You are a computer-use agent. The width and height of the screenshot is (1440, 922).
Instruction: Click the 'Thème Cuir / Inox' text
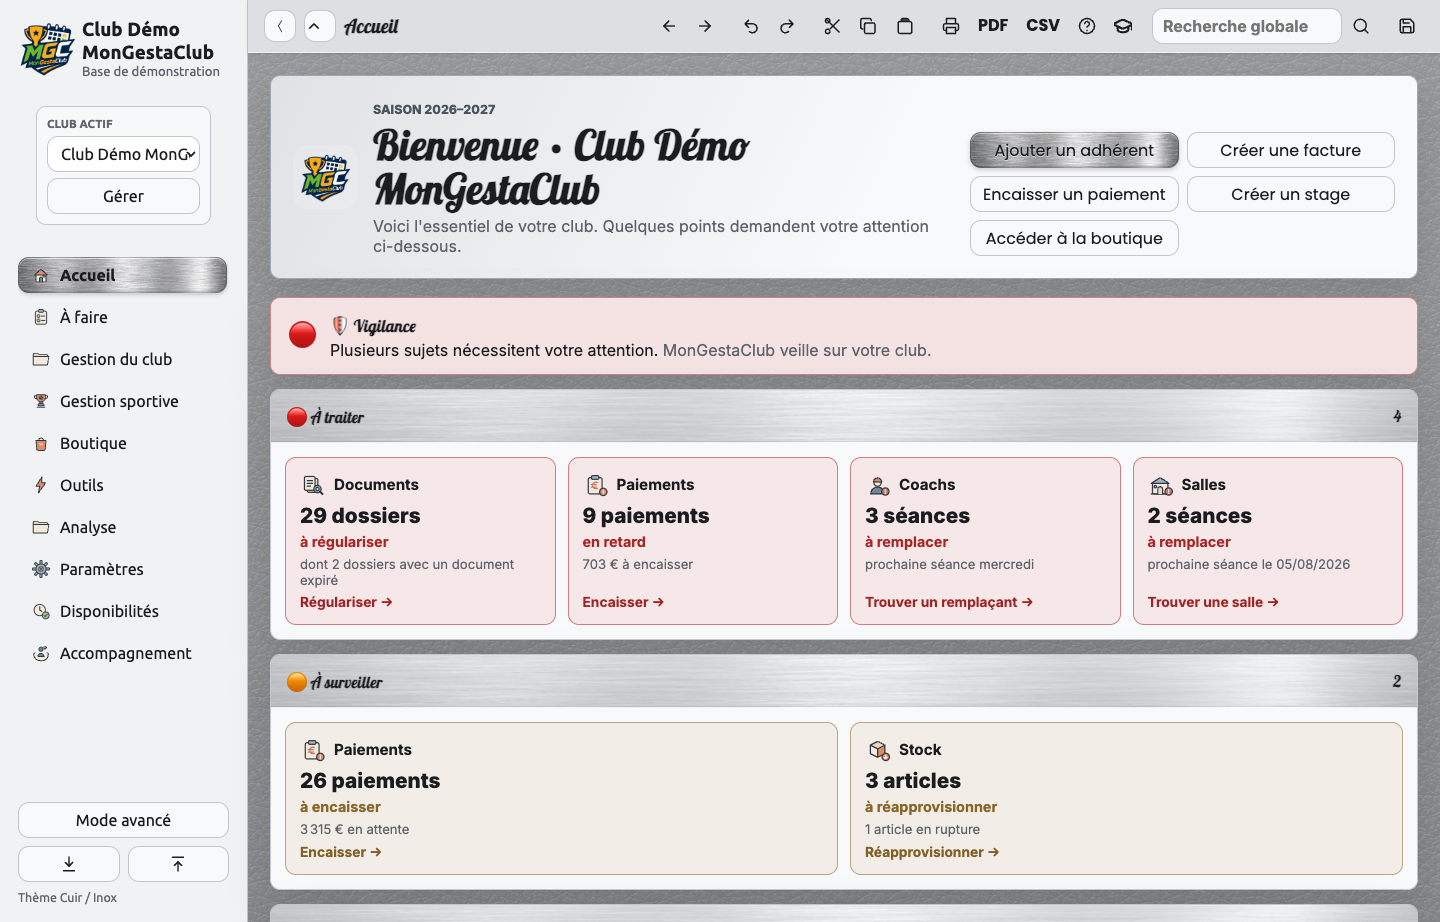[67, 898]
